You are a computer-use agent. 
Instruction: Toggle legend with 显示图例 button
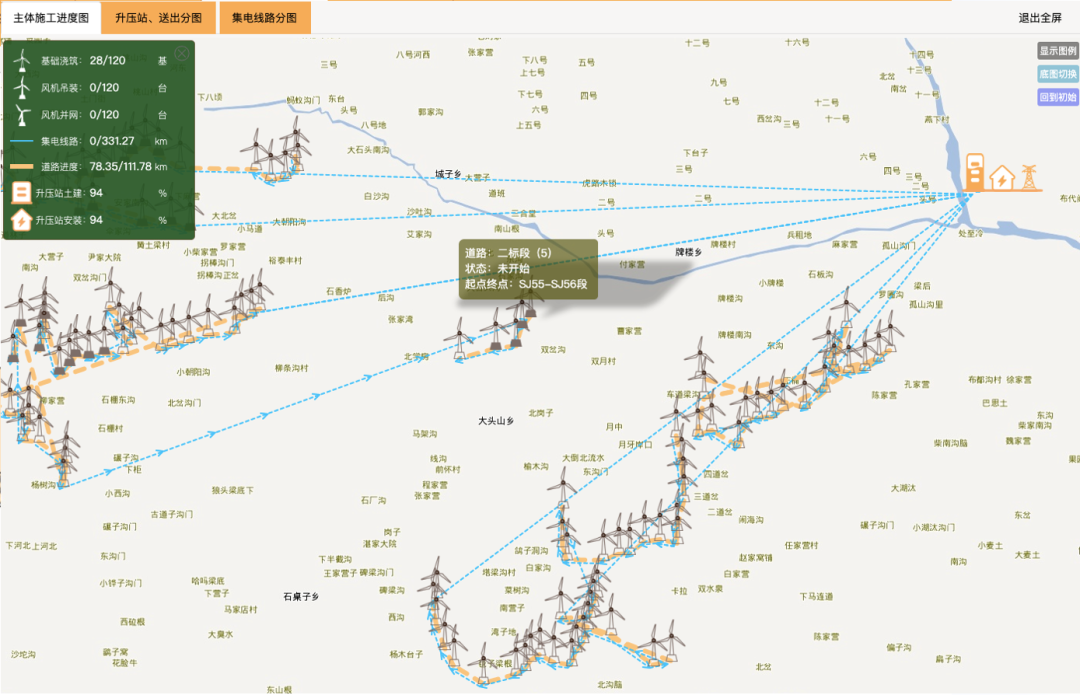pos(1057,51)
